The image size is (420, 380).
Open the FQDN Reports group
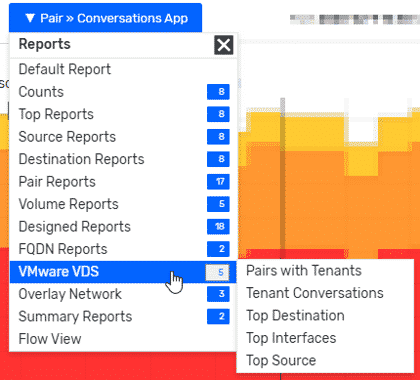tap(123, 249)
